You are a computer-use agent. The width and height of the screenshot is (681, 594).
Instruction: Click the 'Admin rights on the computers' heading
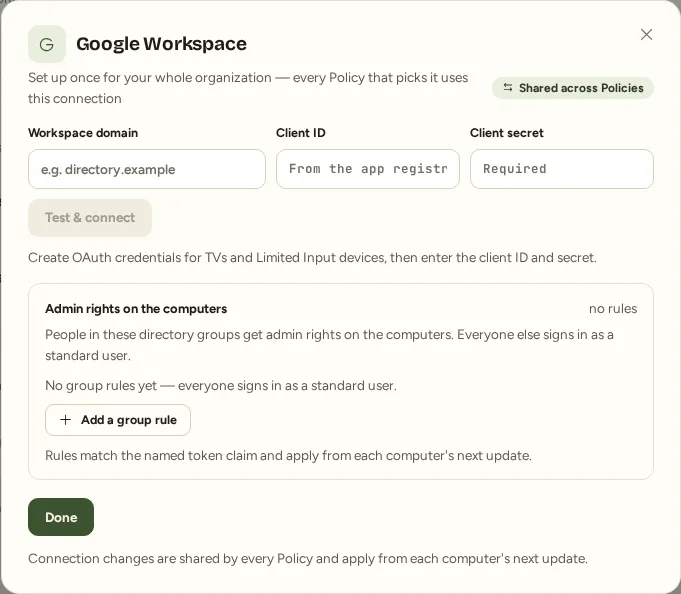click(x=136, y=309)
